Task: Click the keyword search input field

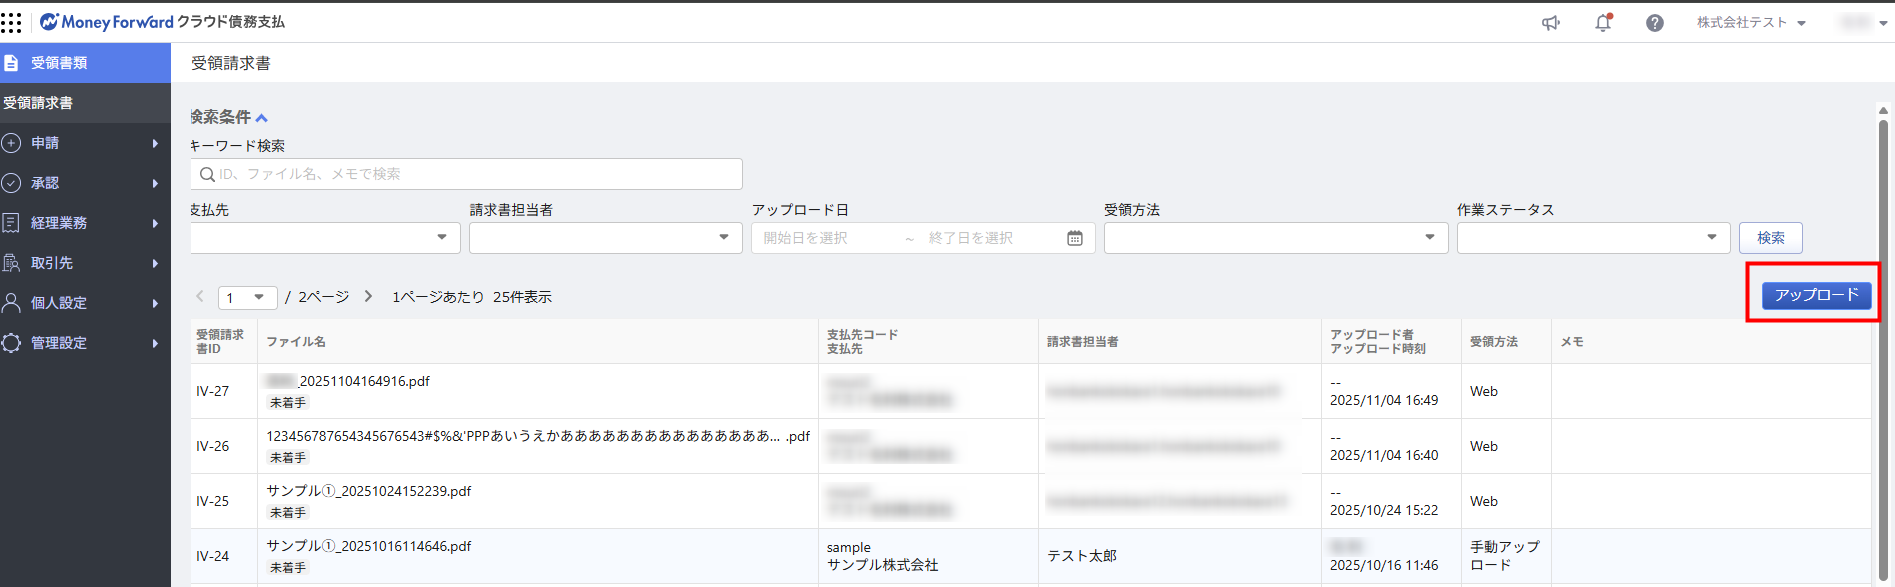Action: coord(466,174)
